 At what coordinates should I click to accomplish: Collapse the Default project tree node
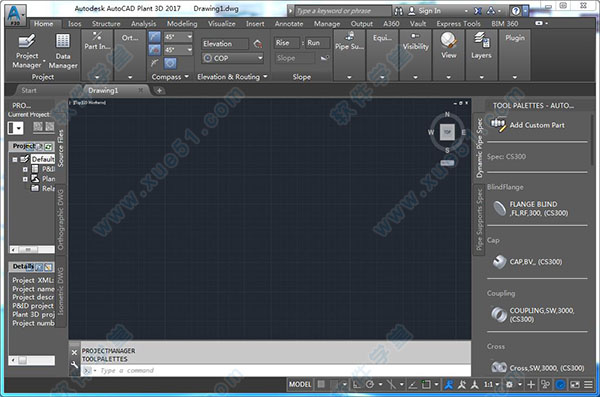coord(15,159)
